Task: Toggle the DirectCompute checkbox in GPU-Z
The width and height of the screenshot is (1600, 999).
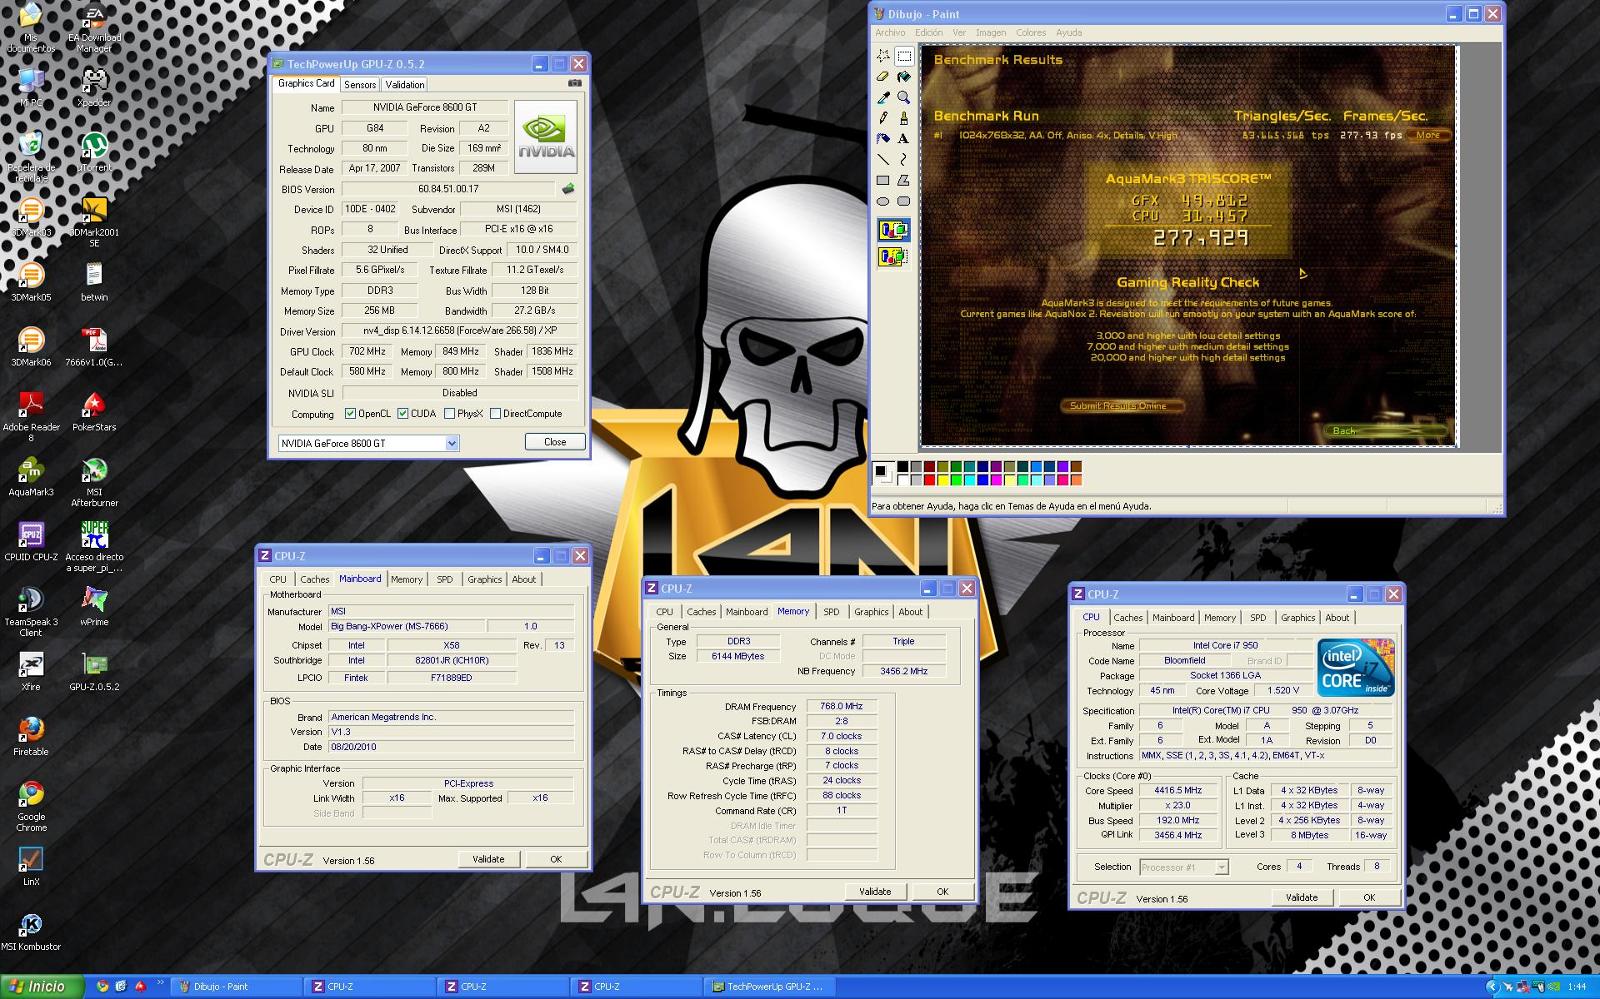Action: tap(495, 413)
